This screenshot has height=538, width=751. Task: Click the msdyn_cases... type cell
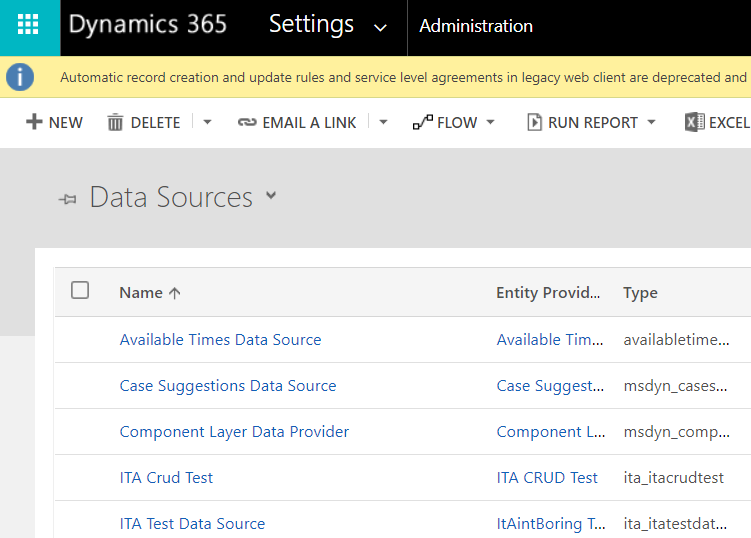(675, 386)
